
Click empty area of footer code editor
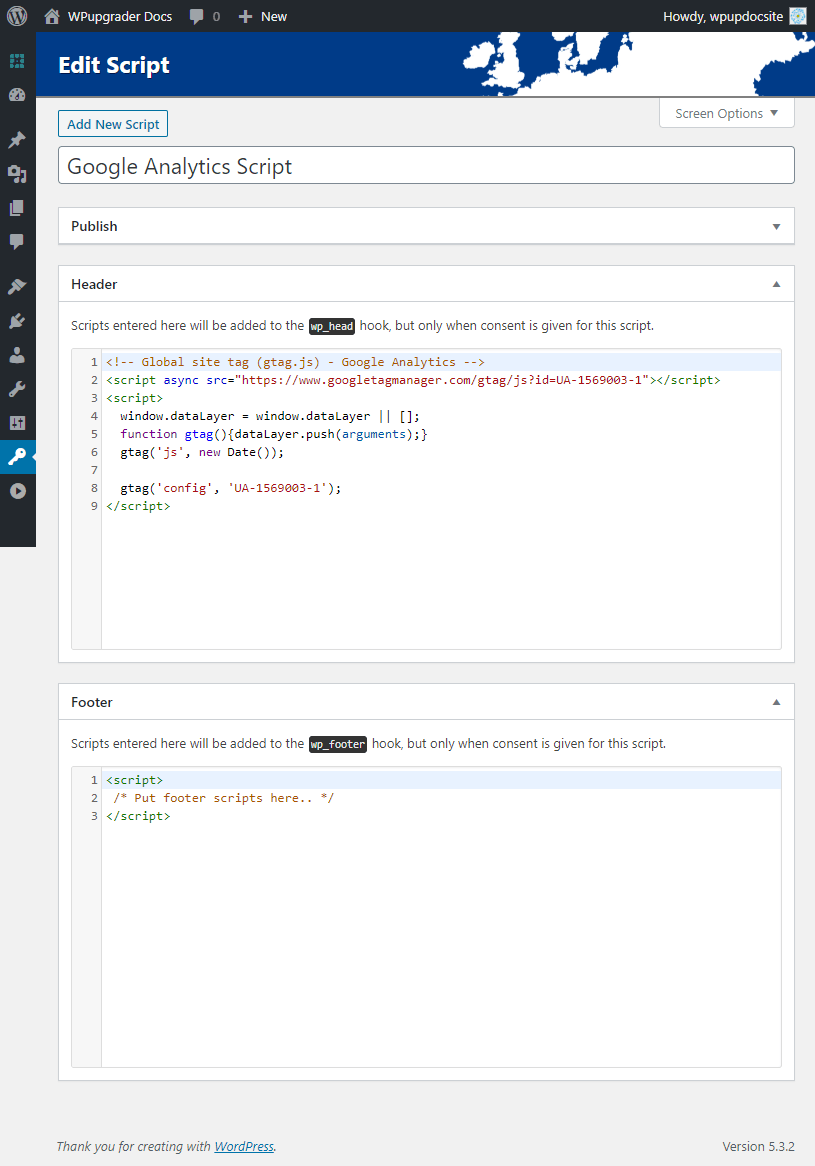[441, 944]
